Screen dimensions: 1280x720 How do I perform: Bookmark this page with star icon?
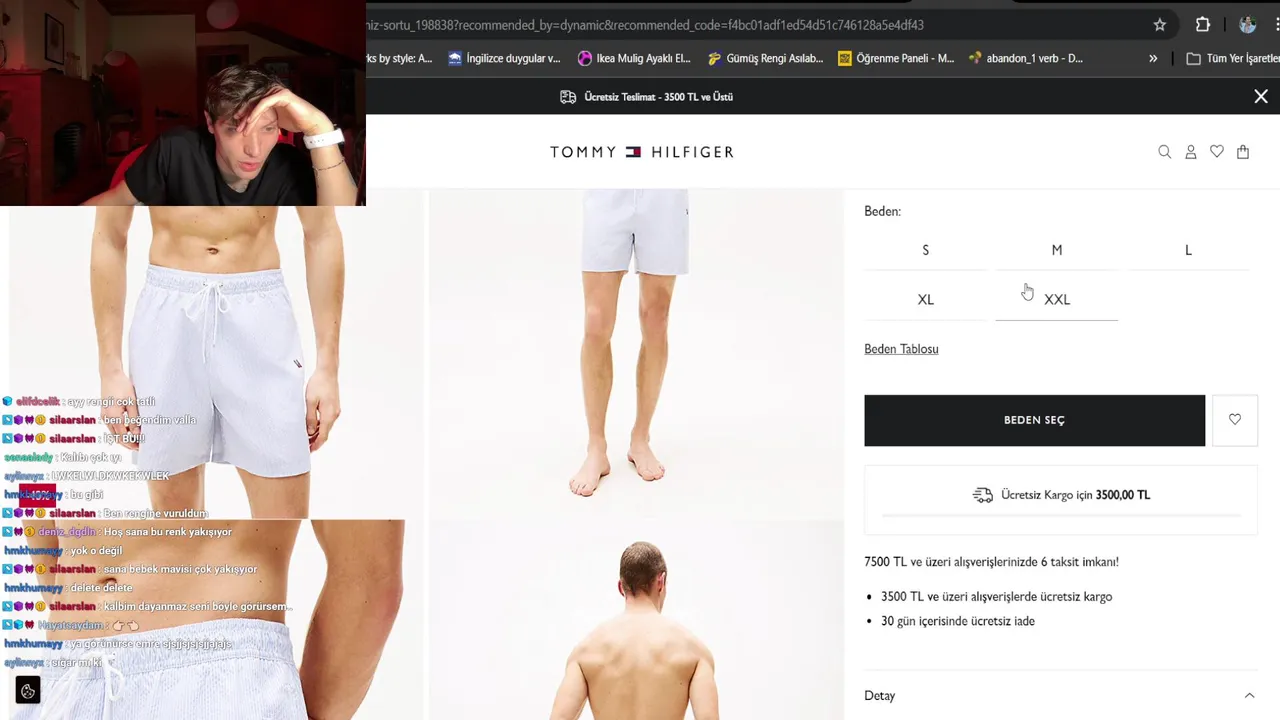click(x=1160, y=25)
